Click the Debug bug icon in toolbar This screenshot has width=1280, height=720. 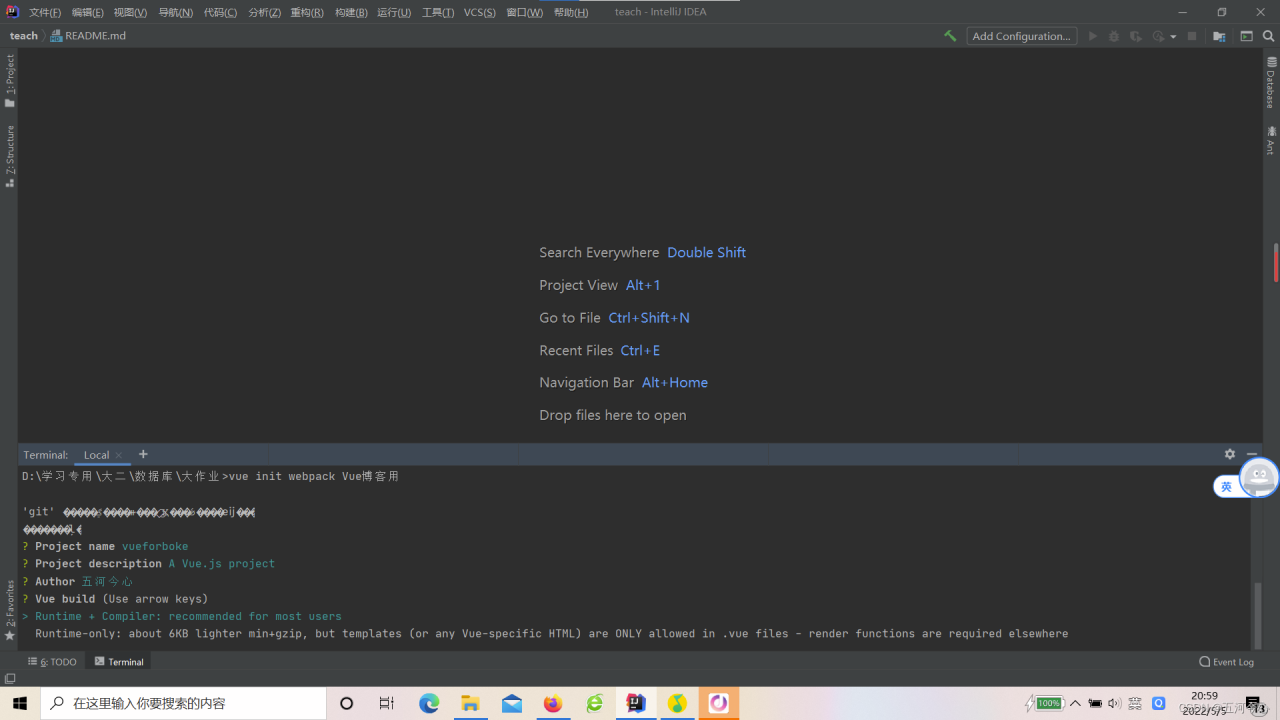point(1114,36)
